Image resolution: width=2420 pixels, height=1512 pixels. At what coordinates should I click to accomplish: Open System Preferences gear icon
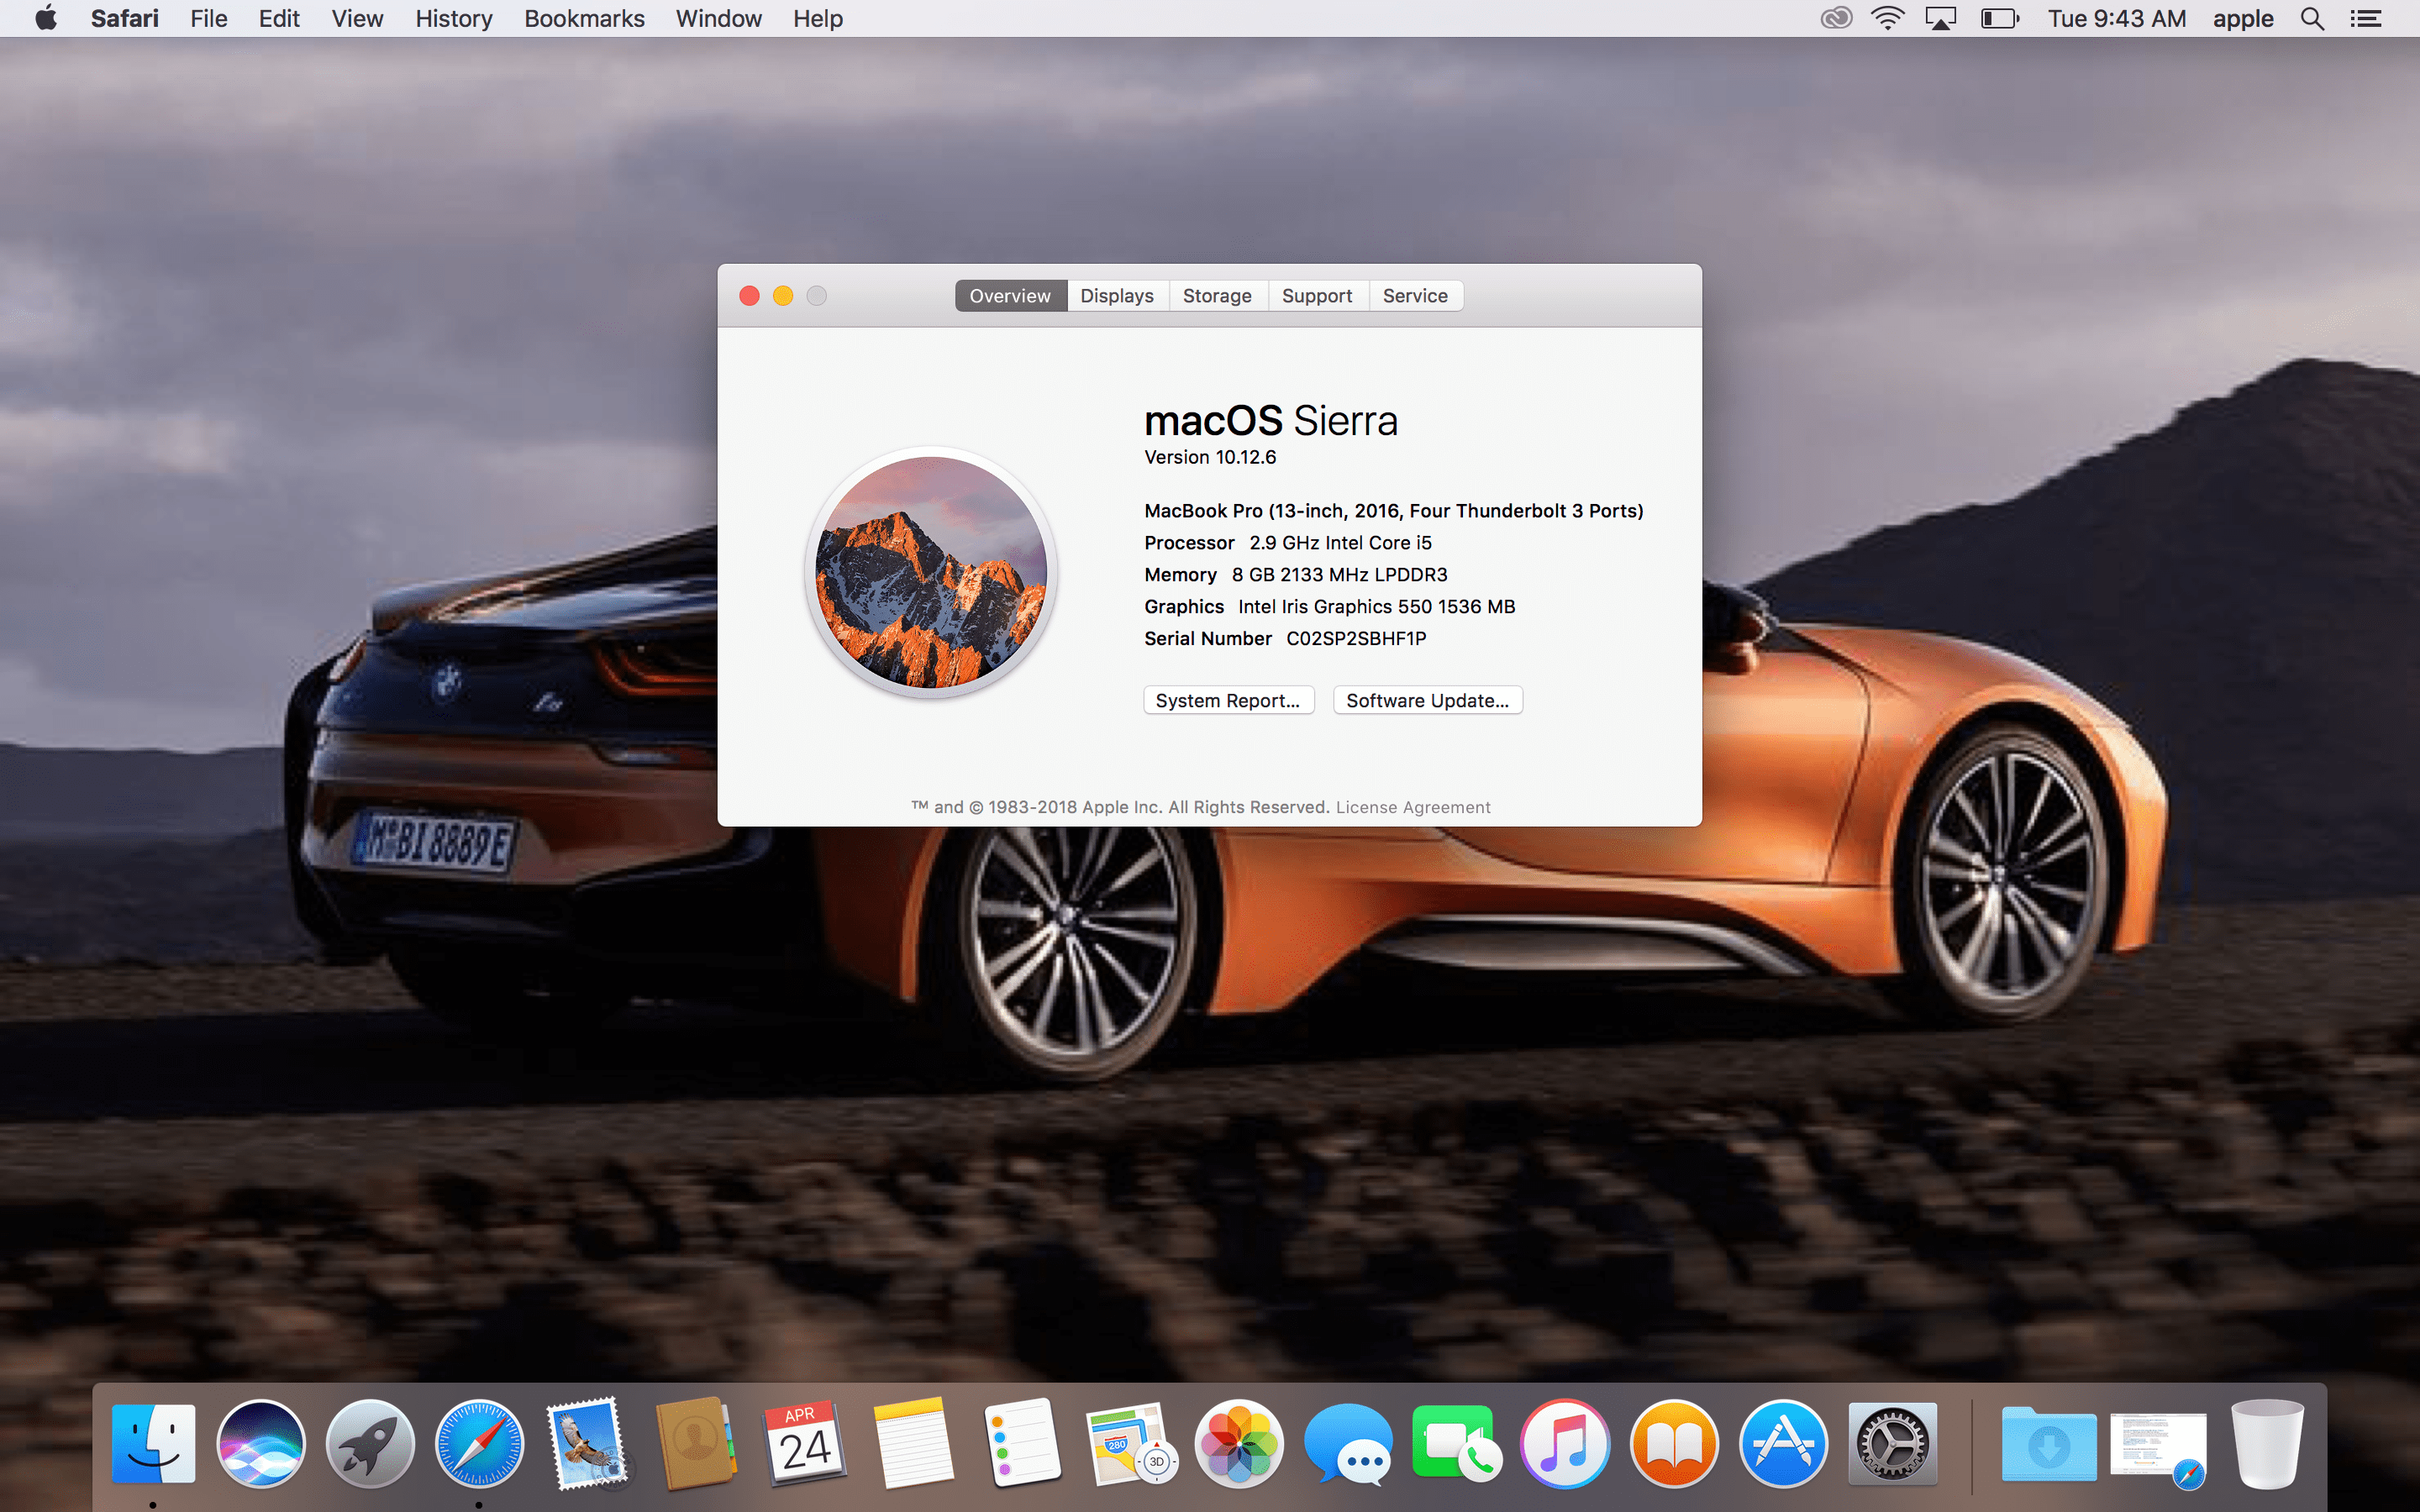[x=1892, y=1443]
